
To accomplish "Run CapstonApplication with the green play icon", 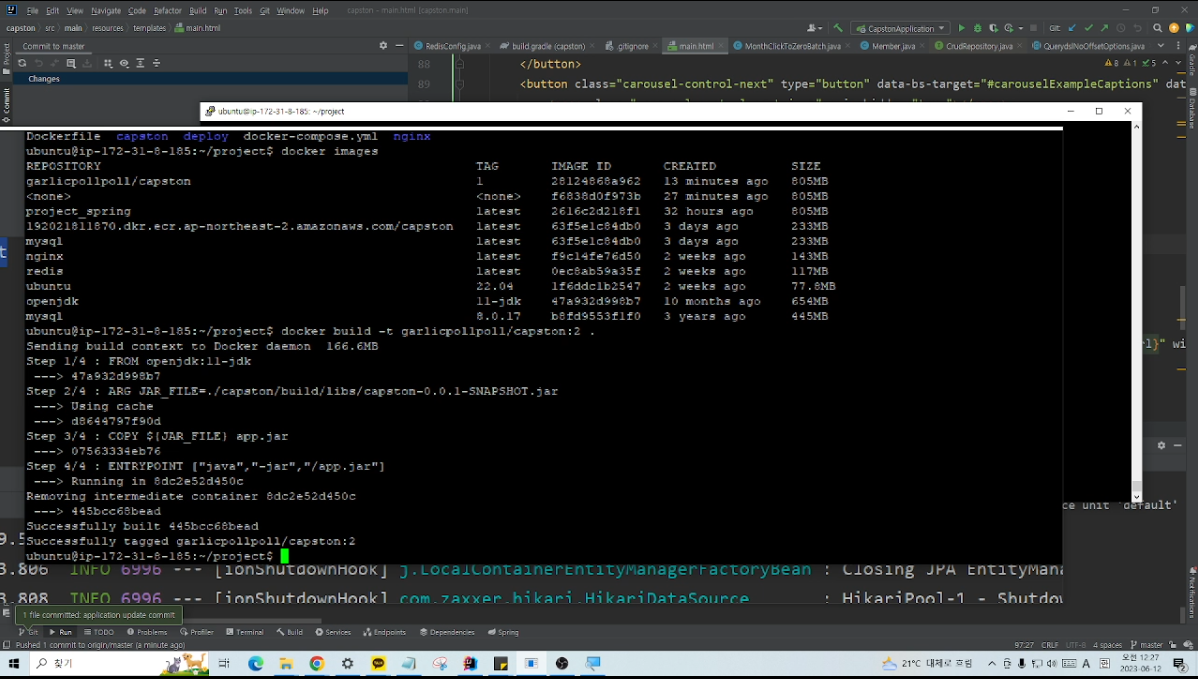I will [x=961, y=28].
